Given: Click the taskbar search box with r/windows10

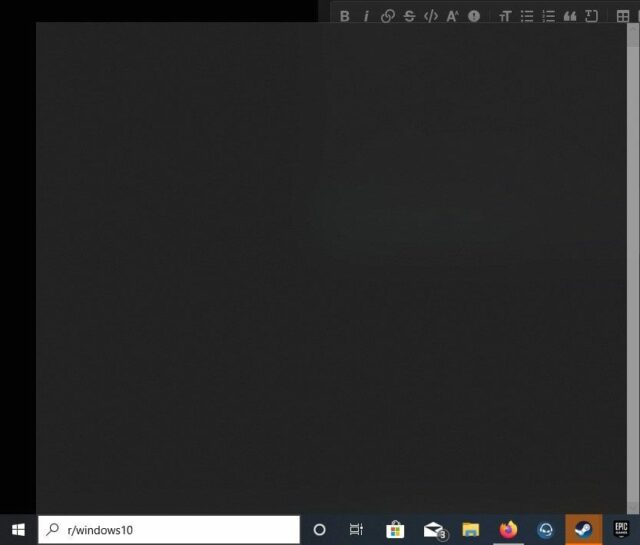Looking at the screenshot, I should pos(170,530).
